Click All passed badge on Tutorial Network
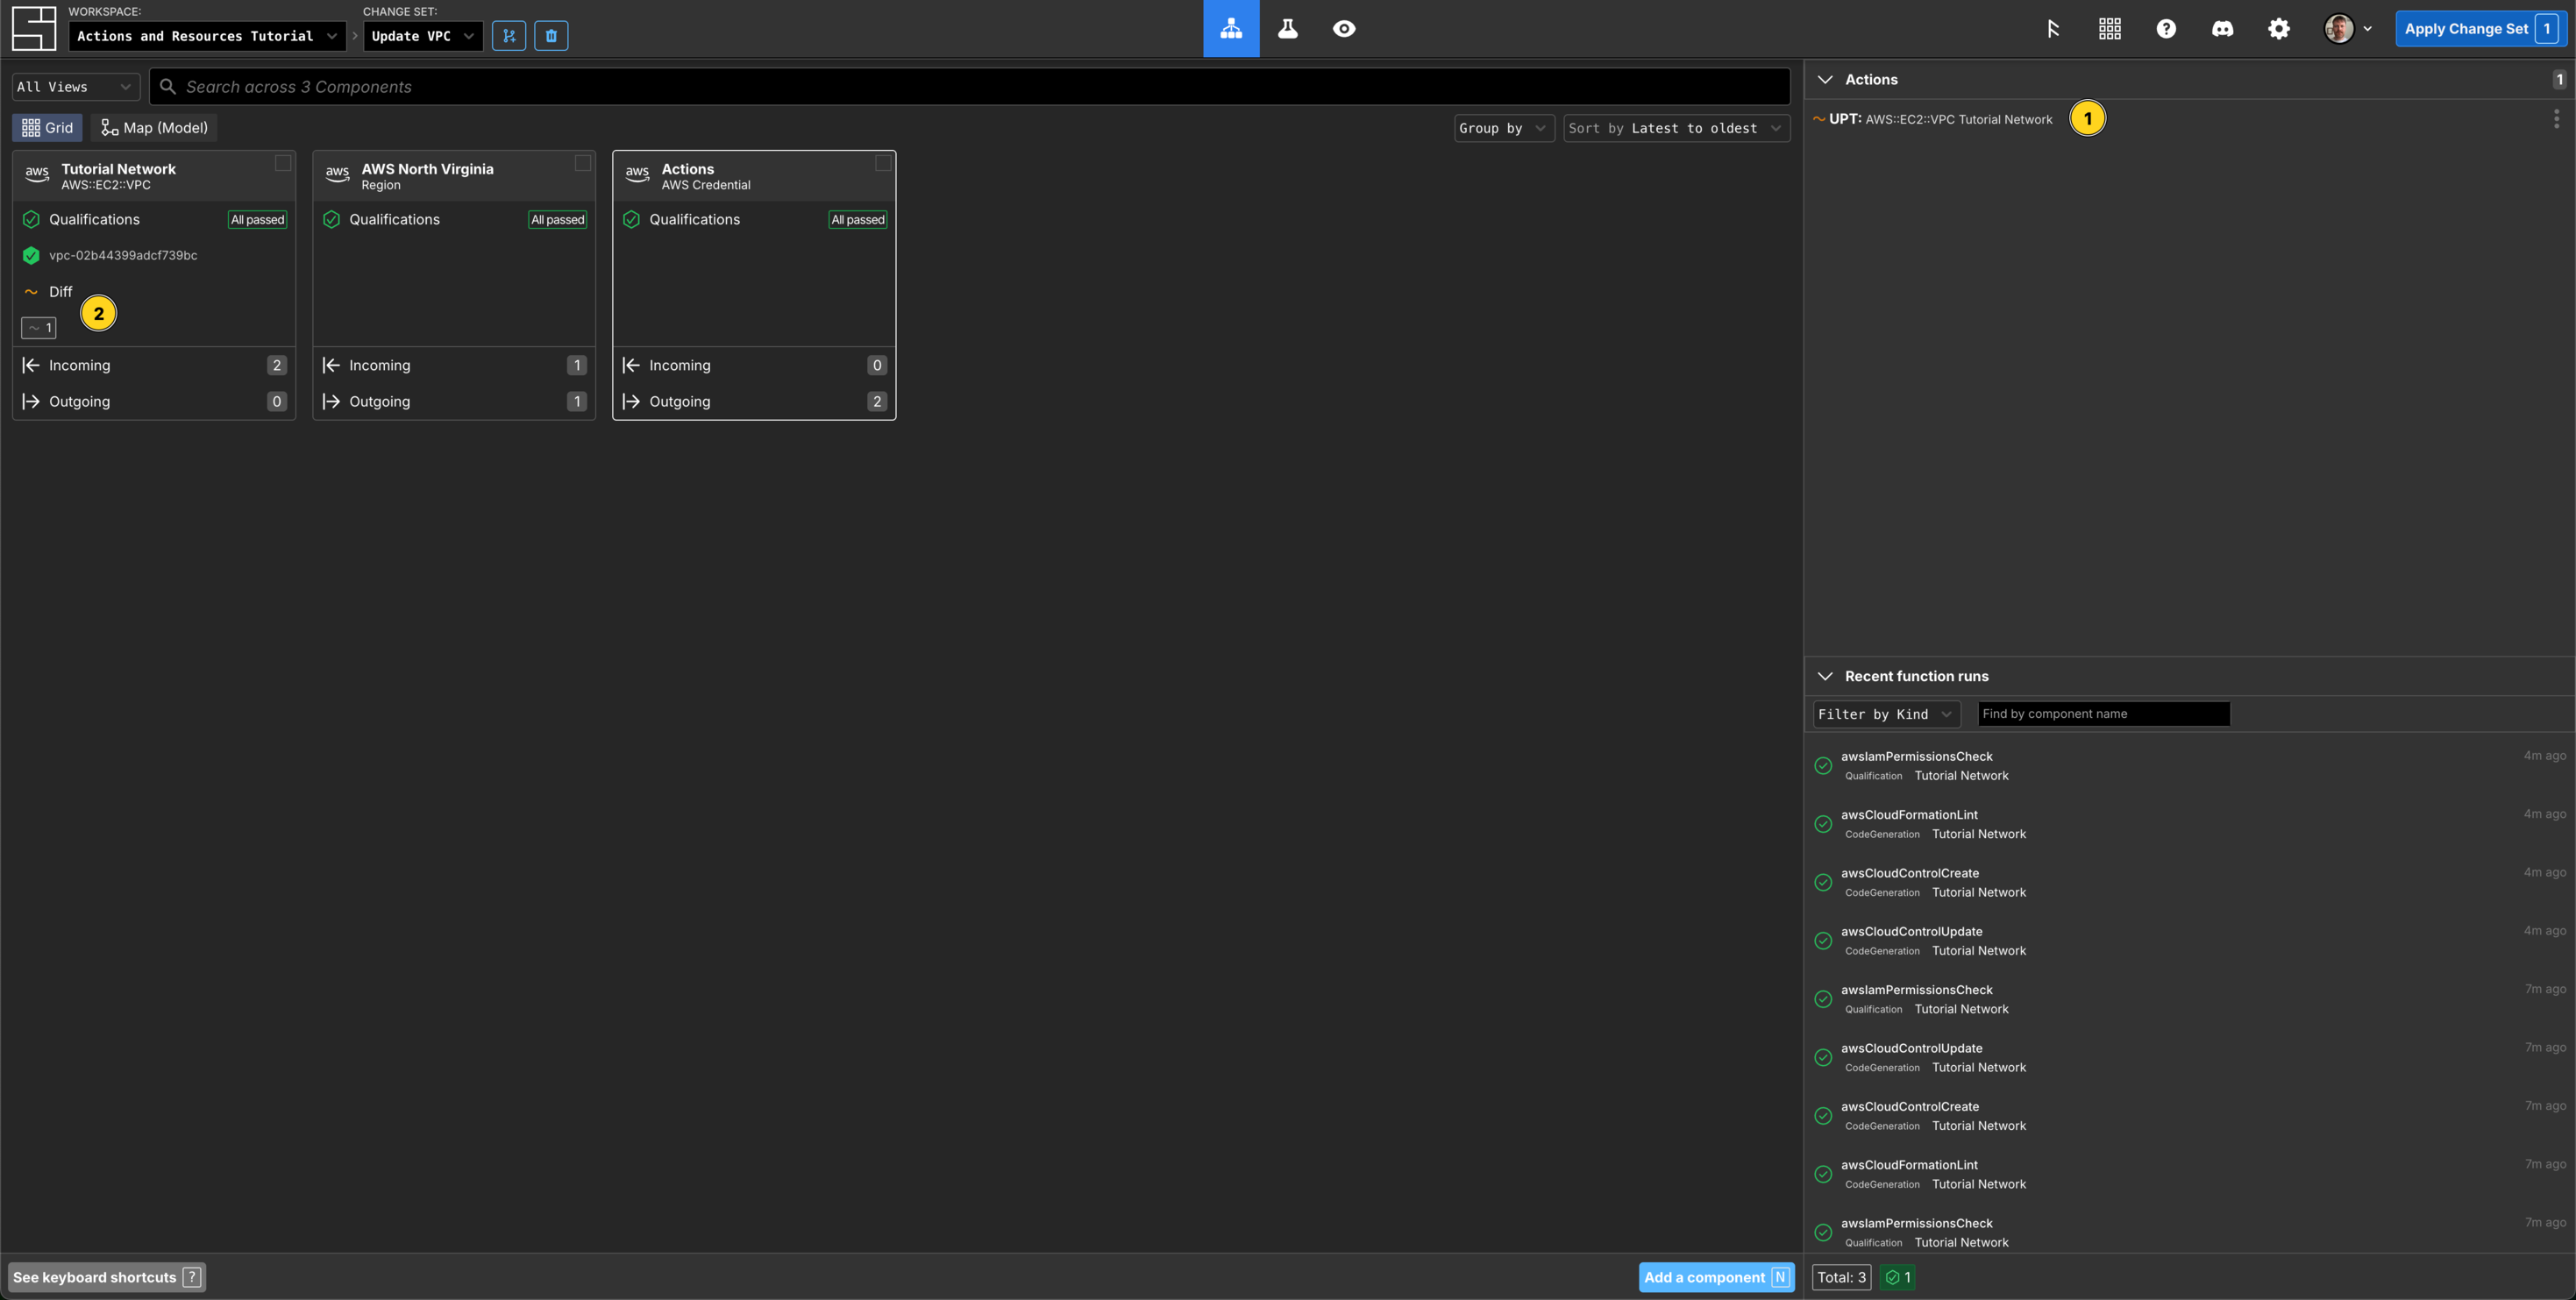 pyautogui.click(x=258, y=220)
